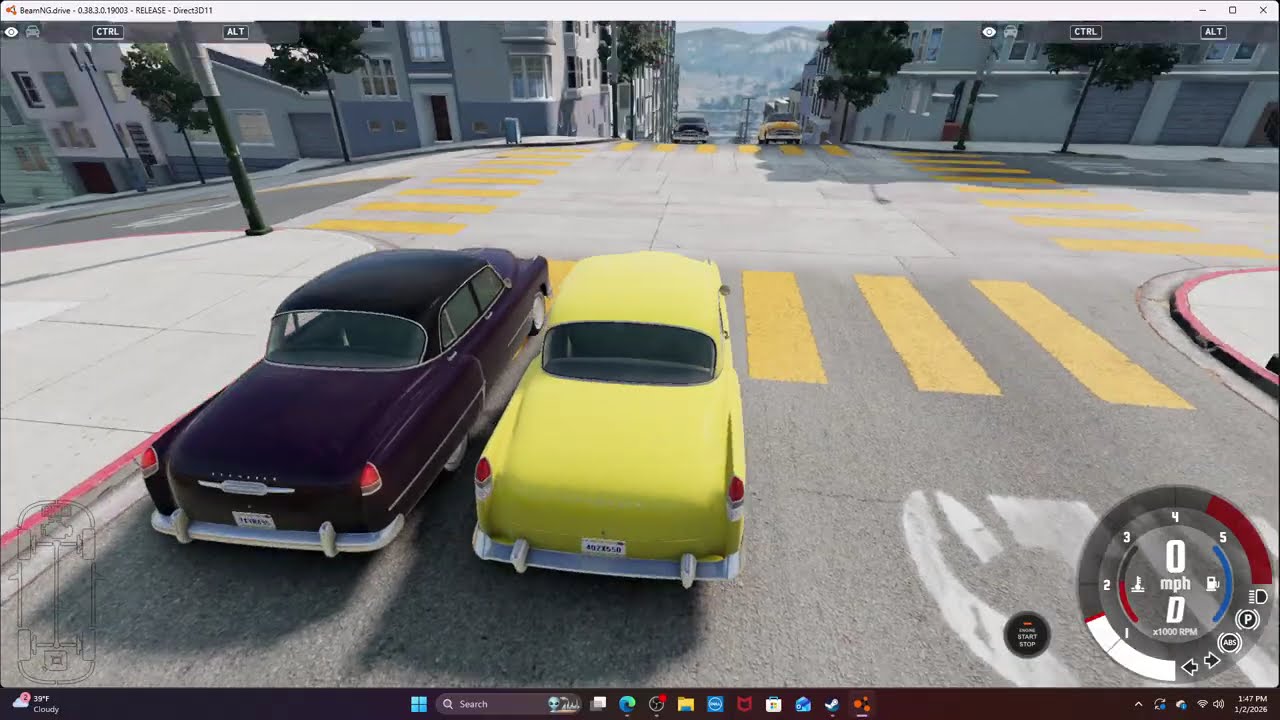
Task: Open the Windows Start menu
Action: click(419, 704)
